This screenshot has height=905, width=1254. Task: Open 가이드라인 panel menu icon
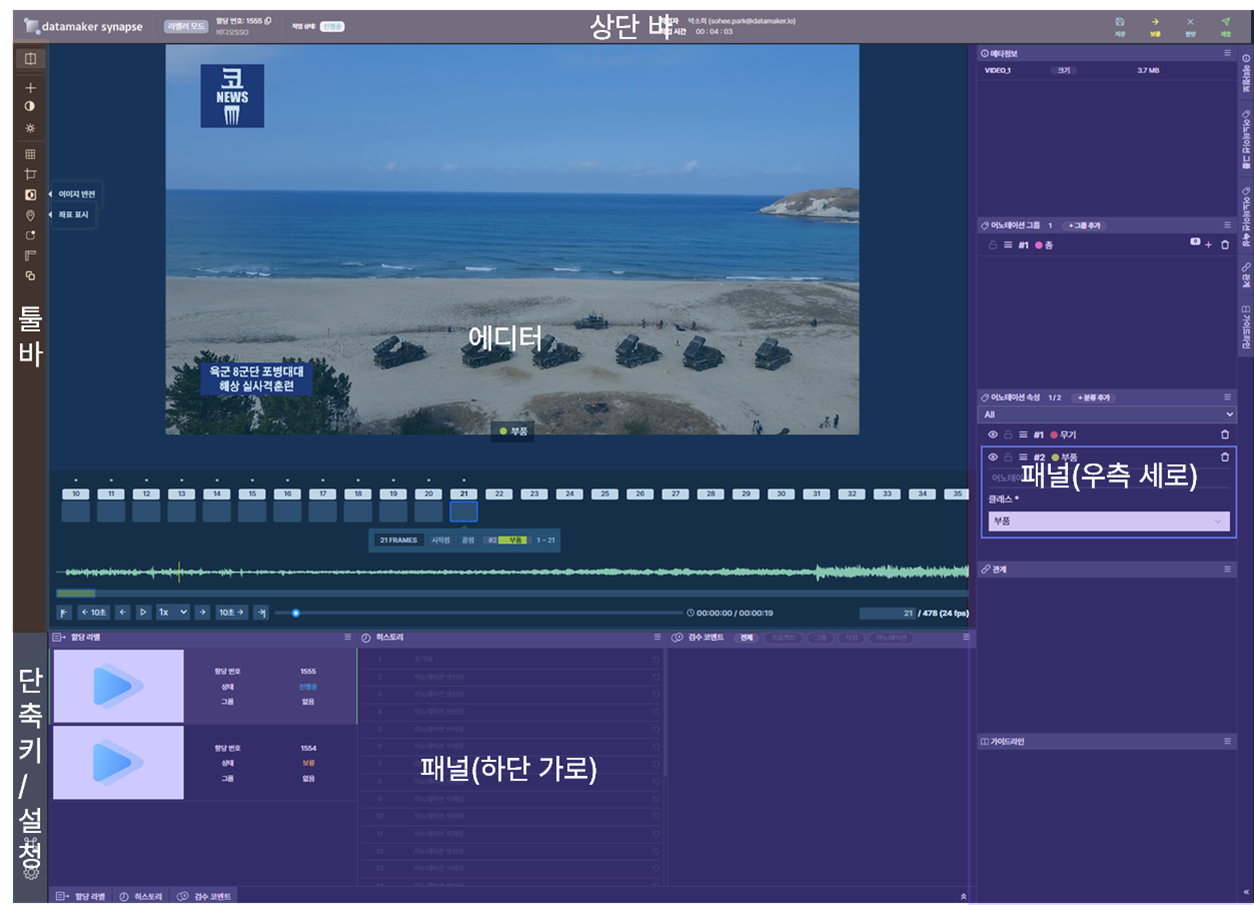pos(1228,742)
